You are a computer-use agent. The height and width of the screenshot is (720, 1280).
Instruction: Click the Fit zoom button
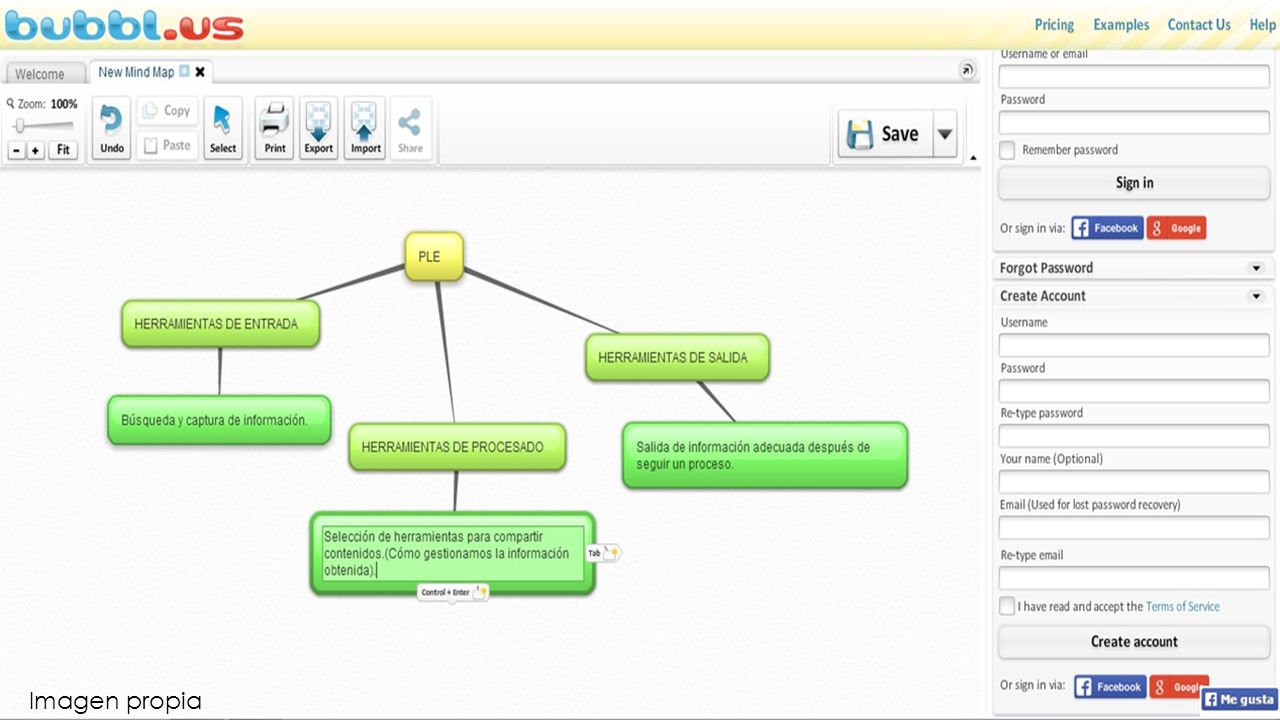click(63, 150)
